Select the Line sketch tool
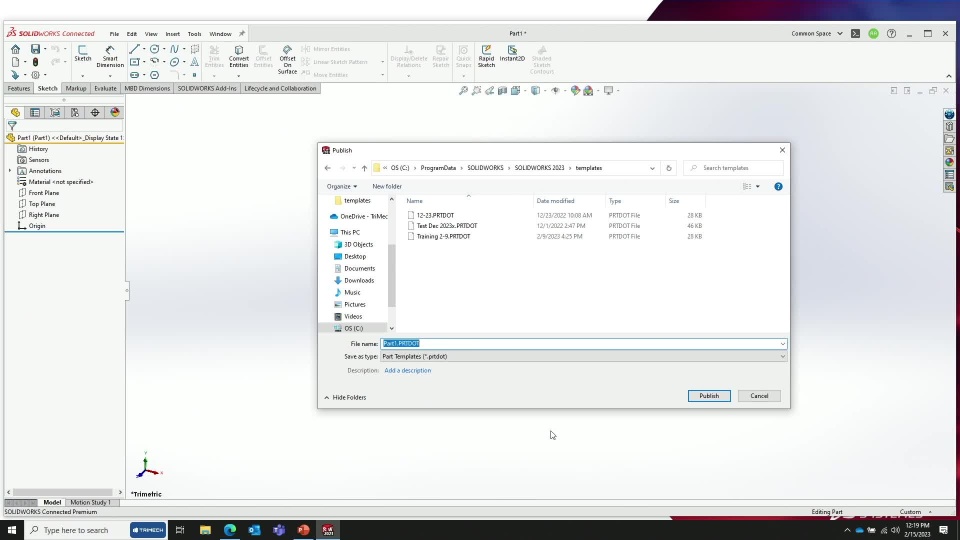Viewport: 960px width, 540px height. (x=134, y=49)
